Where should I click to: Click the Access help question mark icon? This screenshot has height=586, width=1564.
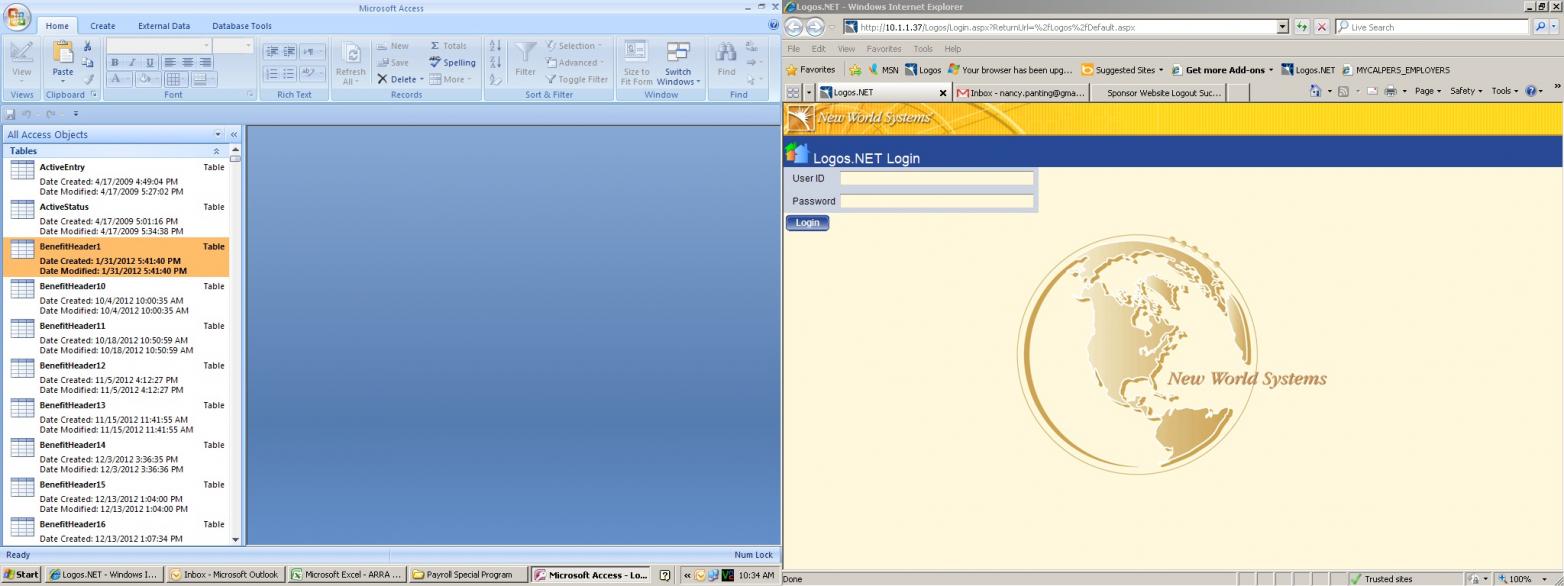pos(773,25)
